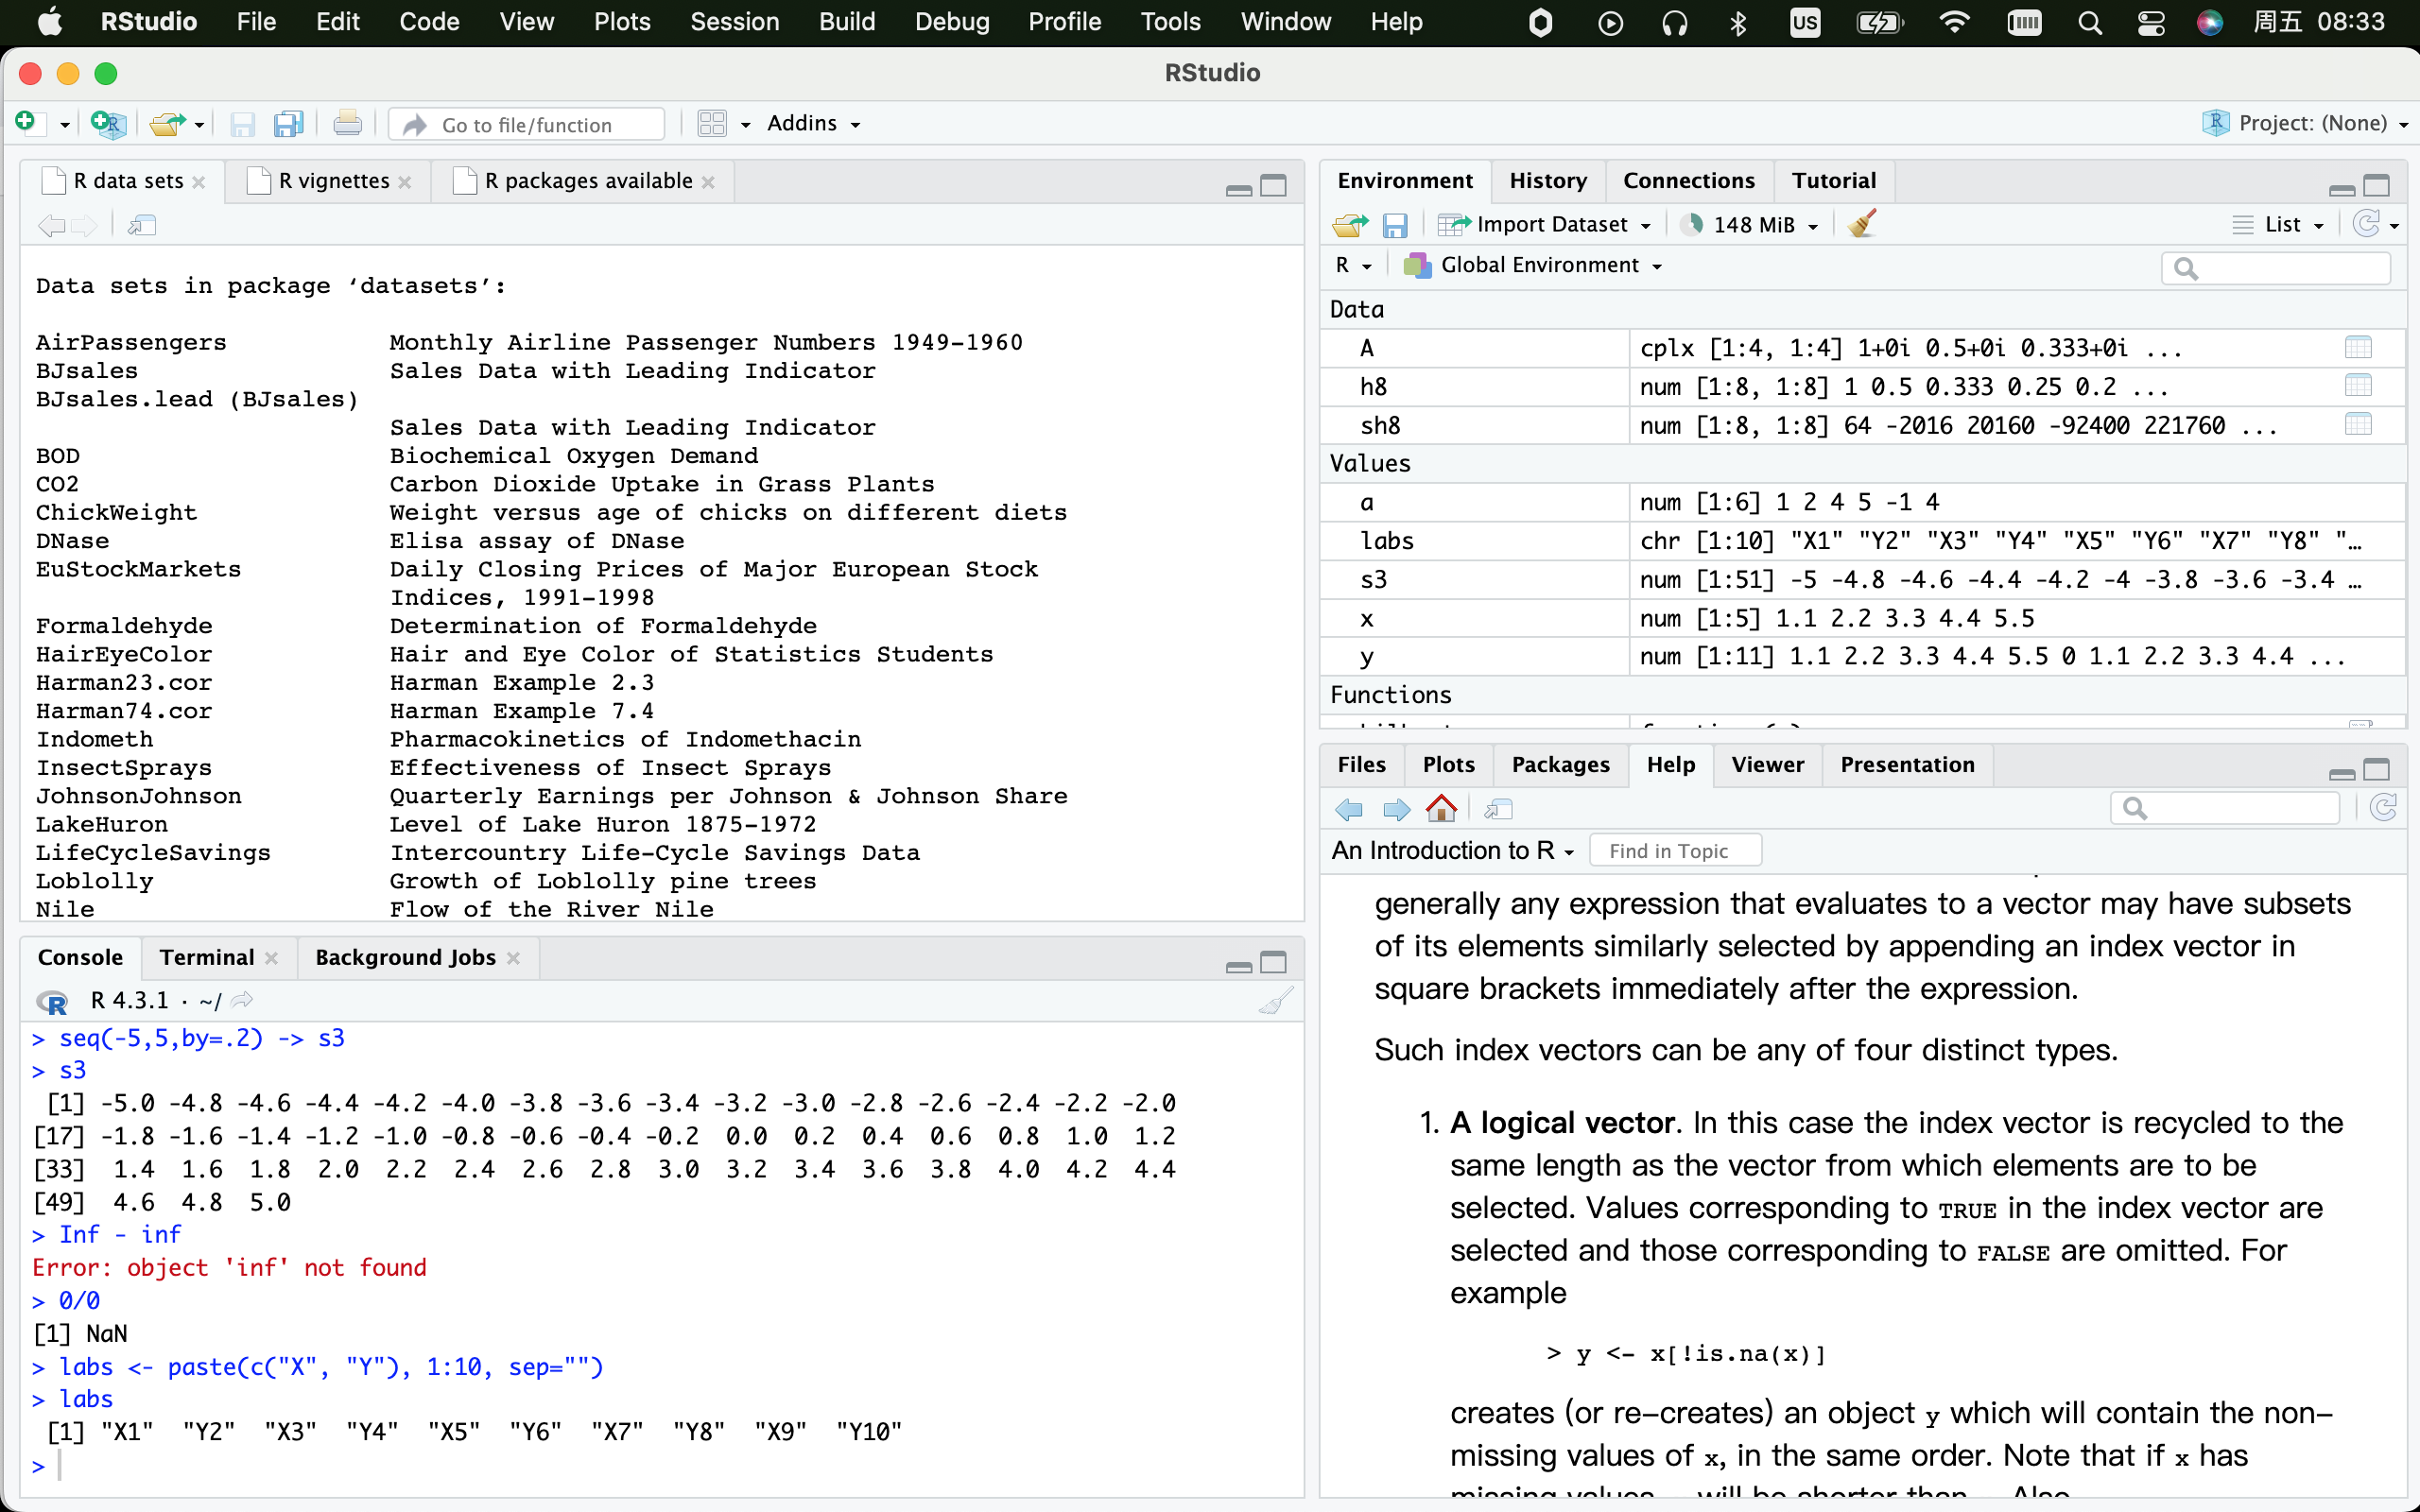Click the broom to clear Environment objects
Image resolution: width=2420 pixels, height=1512 pixels.
(x=1862, y=224)
